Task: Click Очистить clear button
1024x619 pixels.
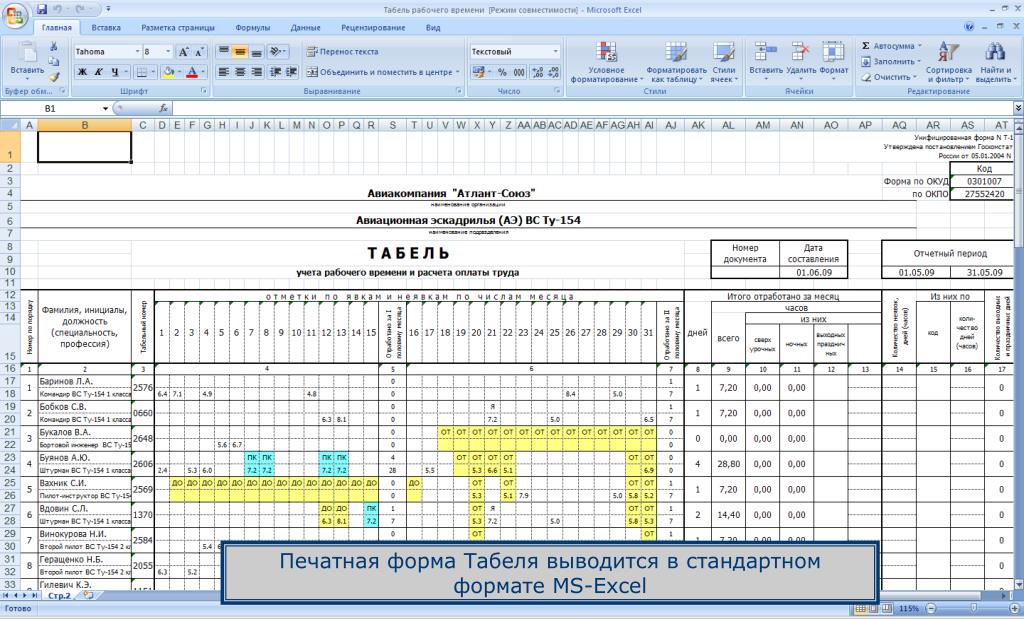Action: click(x=889, y=76)
